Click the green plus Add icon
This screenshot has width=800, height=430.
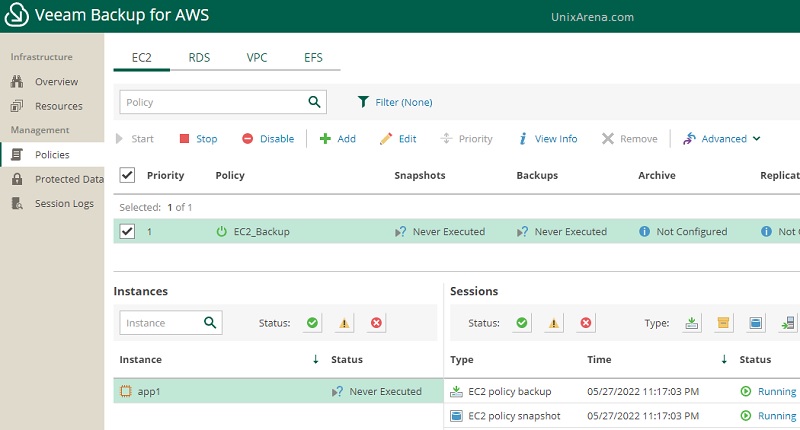325,139
